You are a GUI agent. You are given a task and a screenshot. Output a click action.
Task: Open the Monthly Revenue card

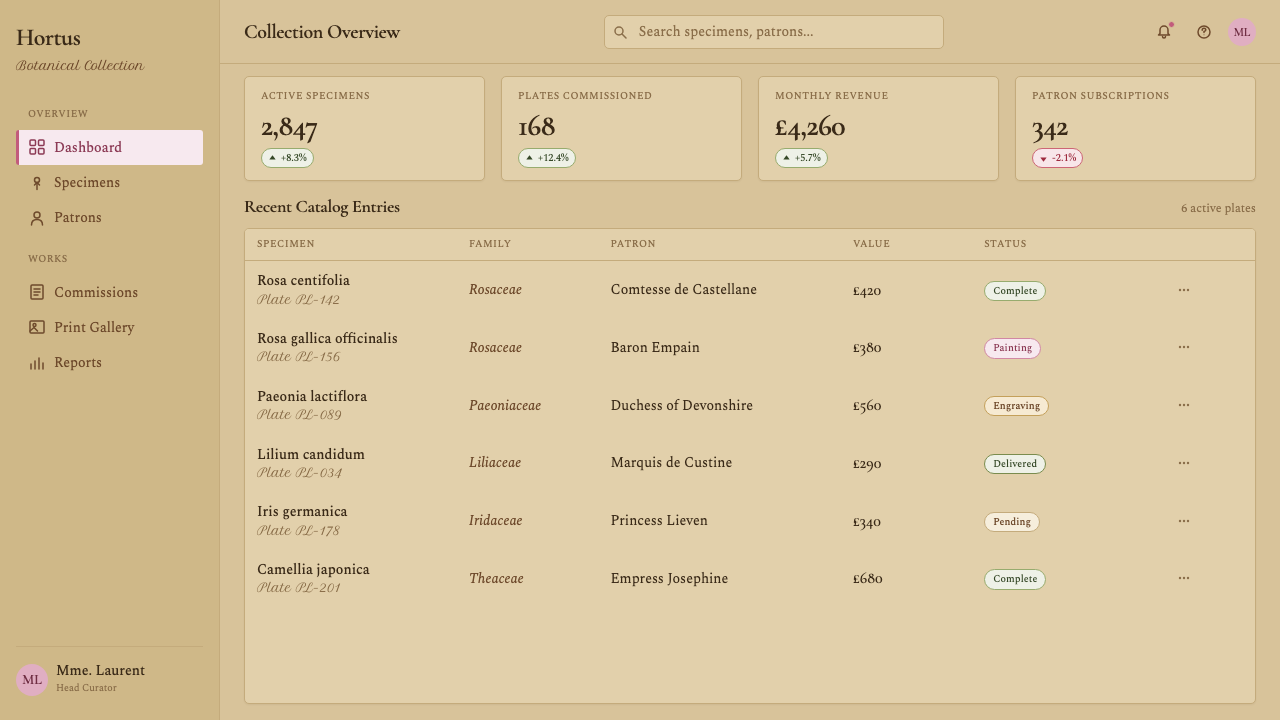pyautogui.click(x=878, y=129)
